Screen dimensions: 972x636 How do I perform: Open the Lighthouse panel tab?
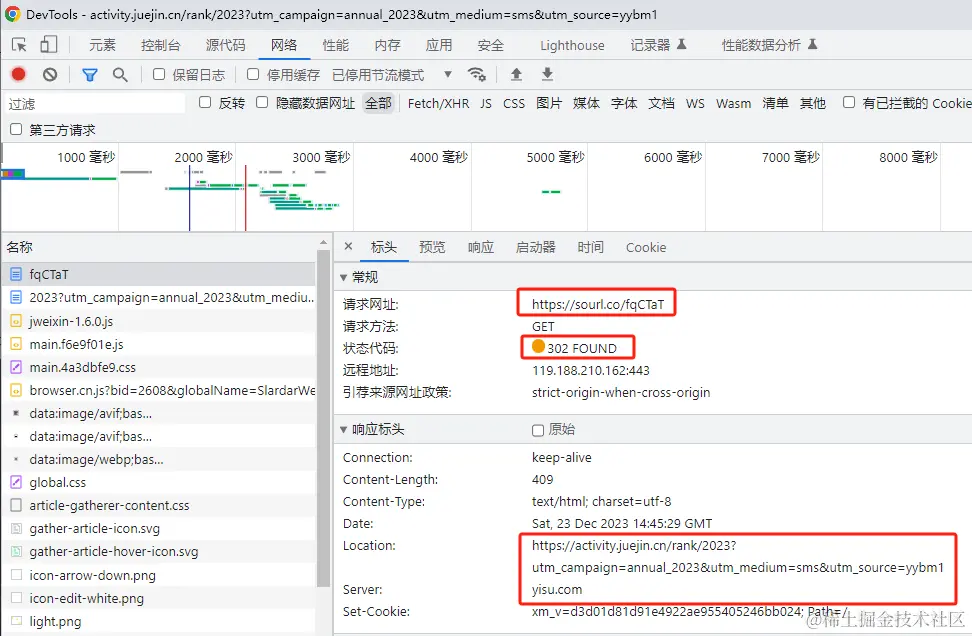572,45
